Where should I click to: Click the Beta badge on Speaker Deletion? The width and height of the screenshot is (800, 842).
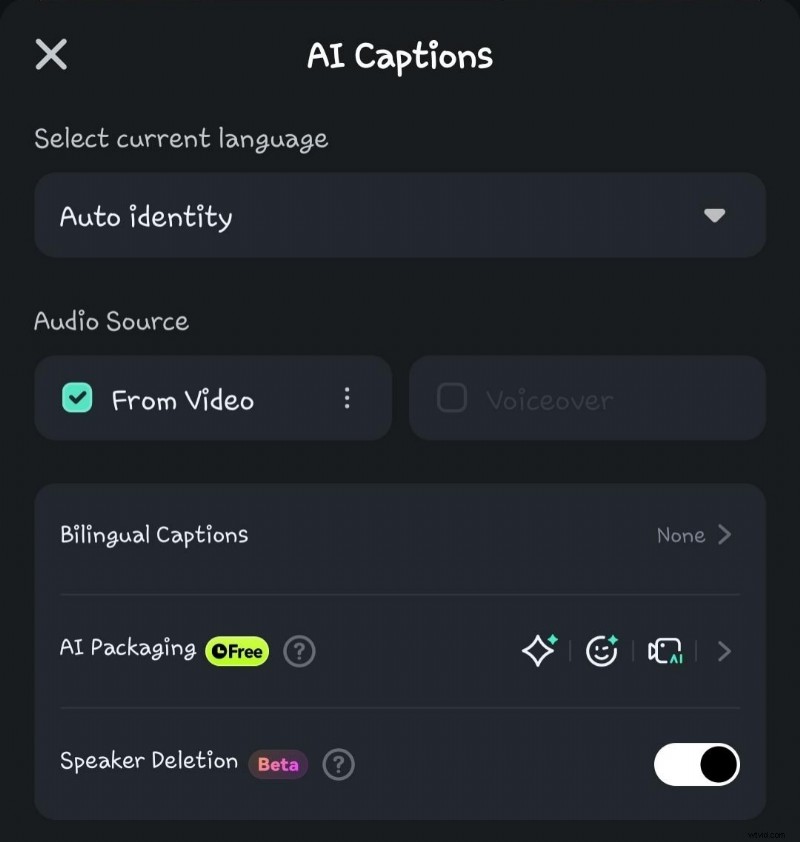click(277, 764)
